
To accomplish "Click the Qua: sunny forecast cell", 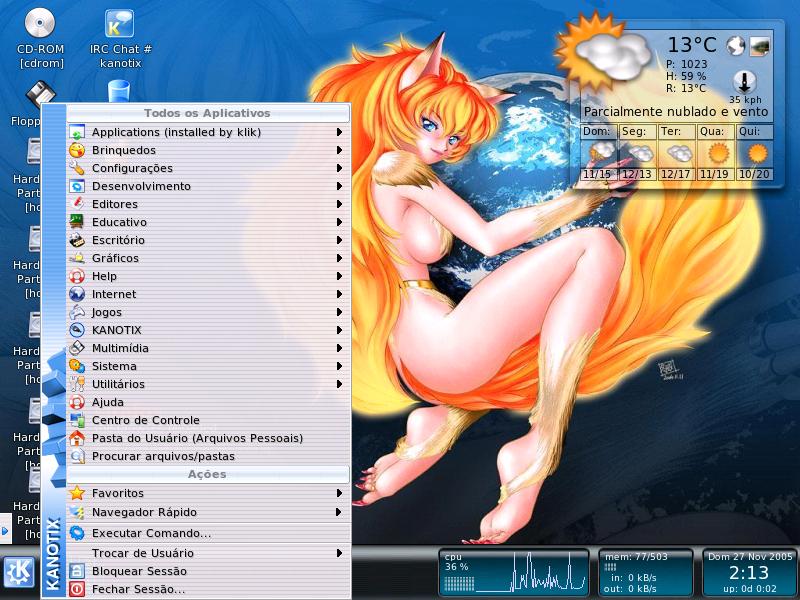I will [716, 153].
